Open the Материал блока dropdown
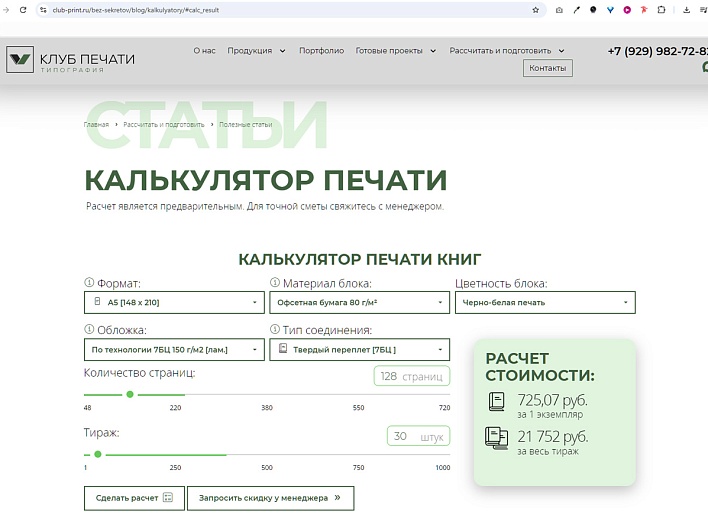The image size is (708, 518). point(359,303)
